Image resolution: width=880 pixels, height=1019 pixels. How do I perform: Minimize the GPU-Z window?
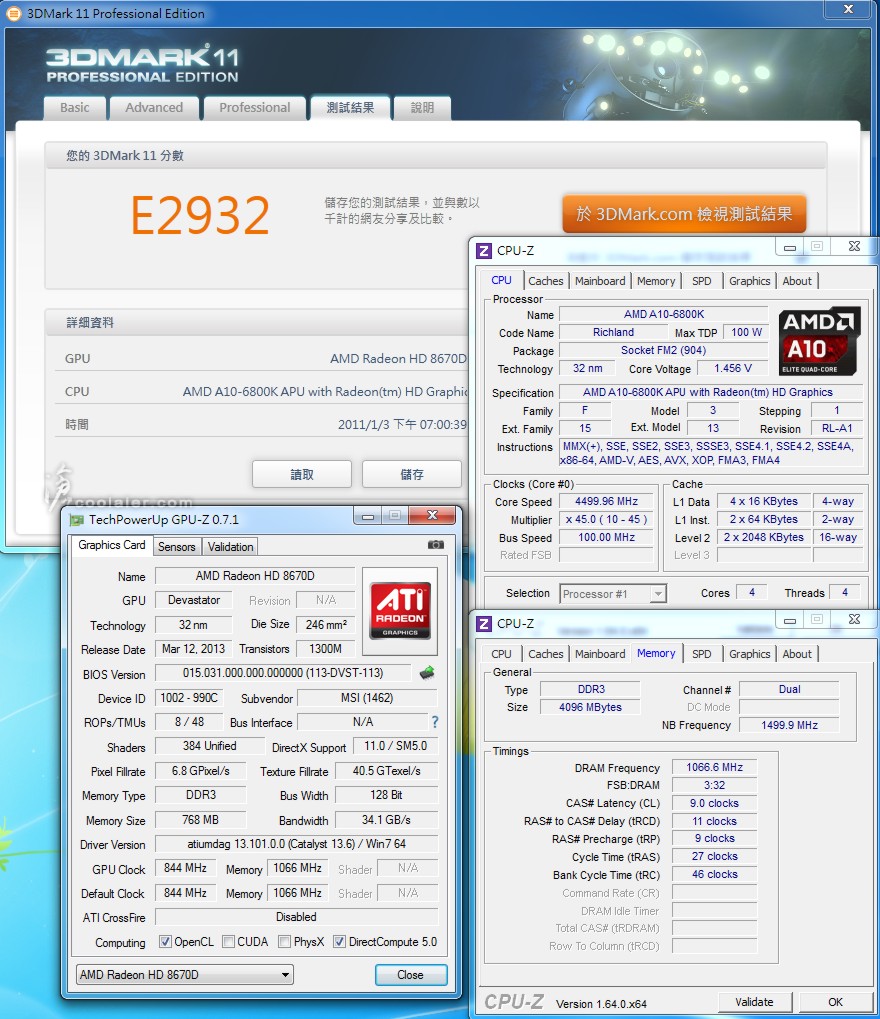click(x=367, y=515)
